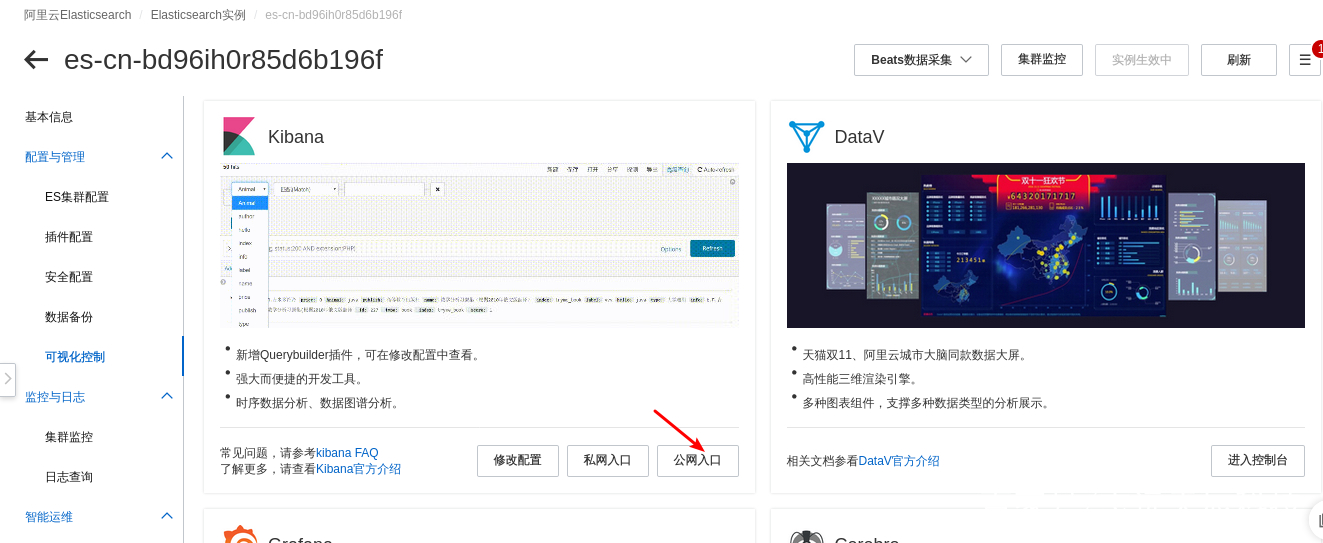Click Kibana 修改配置 button
Viewport: 1323px width, 543px height.
click(518, 461)
